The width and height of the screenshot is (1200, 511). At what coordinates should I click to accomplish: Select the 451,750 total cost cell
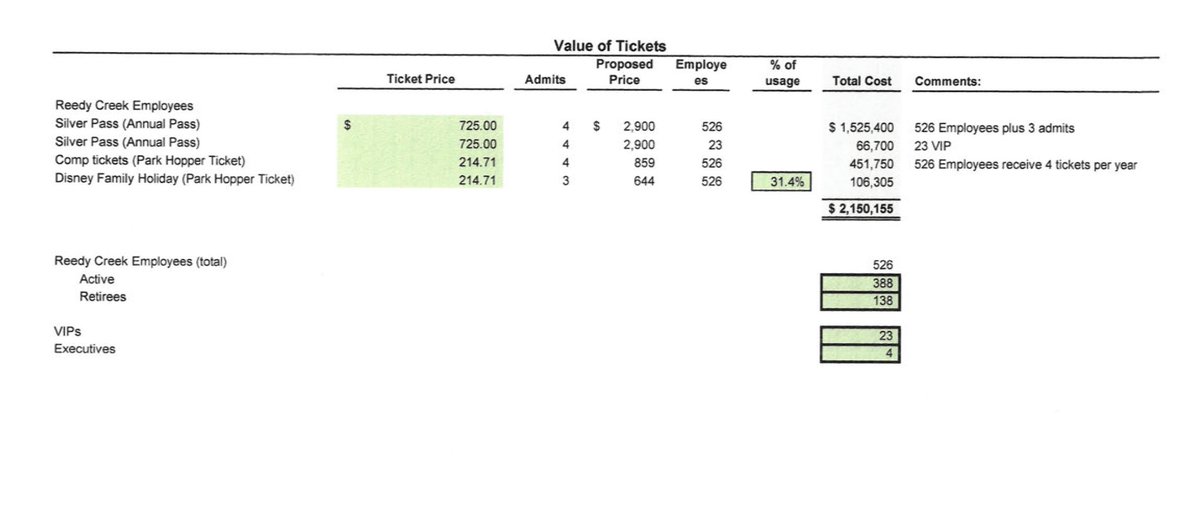[870, 164]
